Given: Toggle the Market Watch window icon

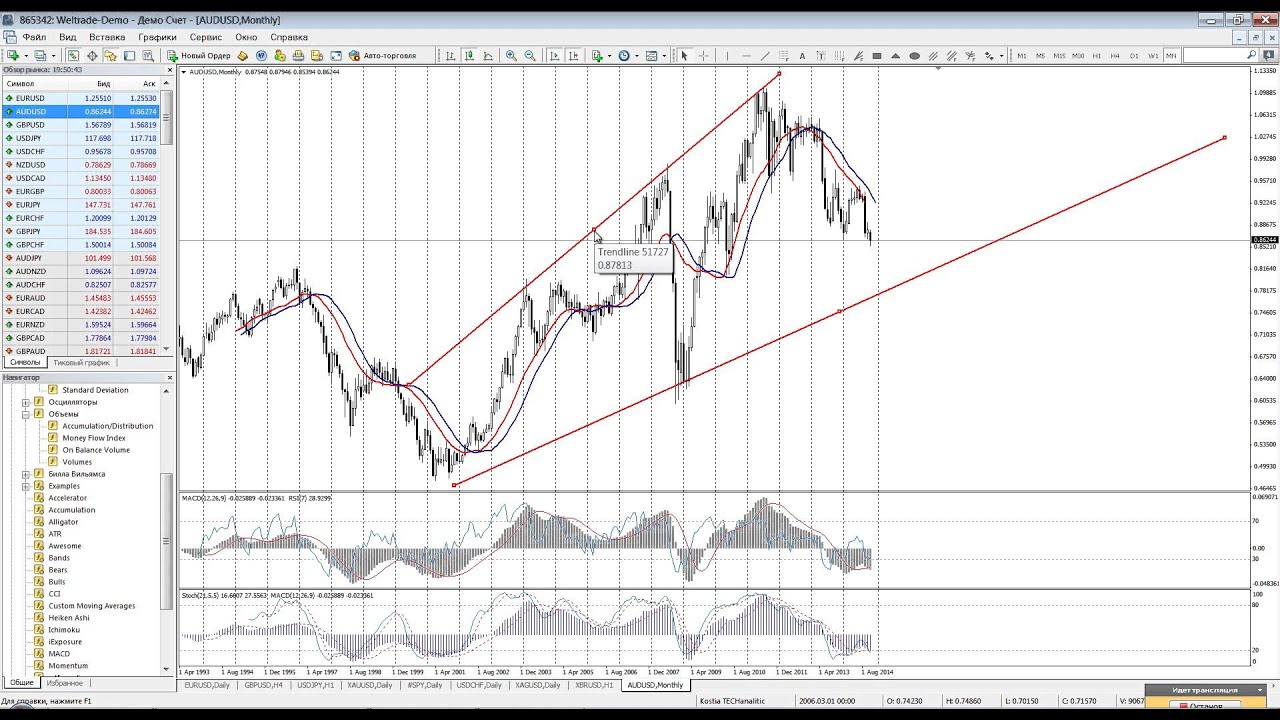Looking at the screenshot, I should tap(73, 56).
